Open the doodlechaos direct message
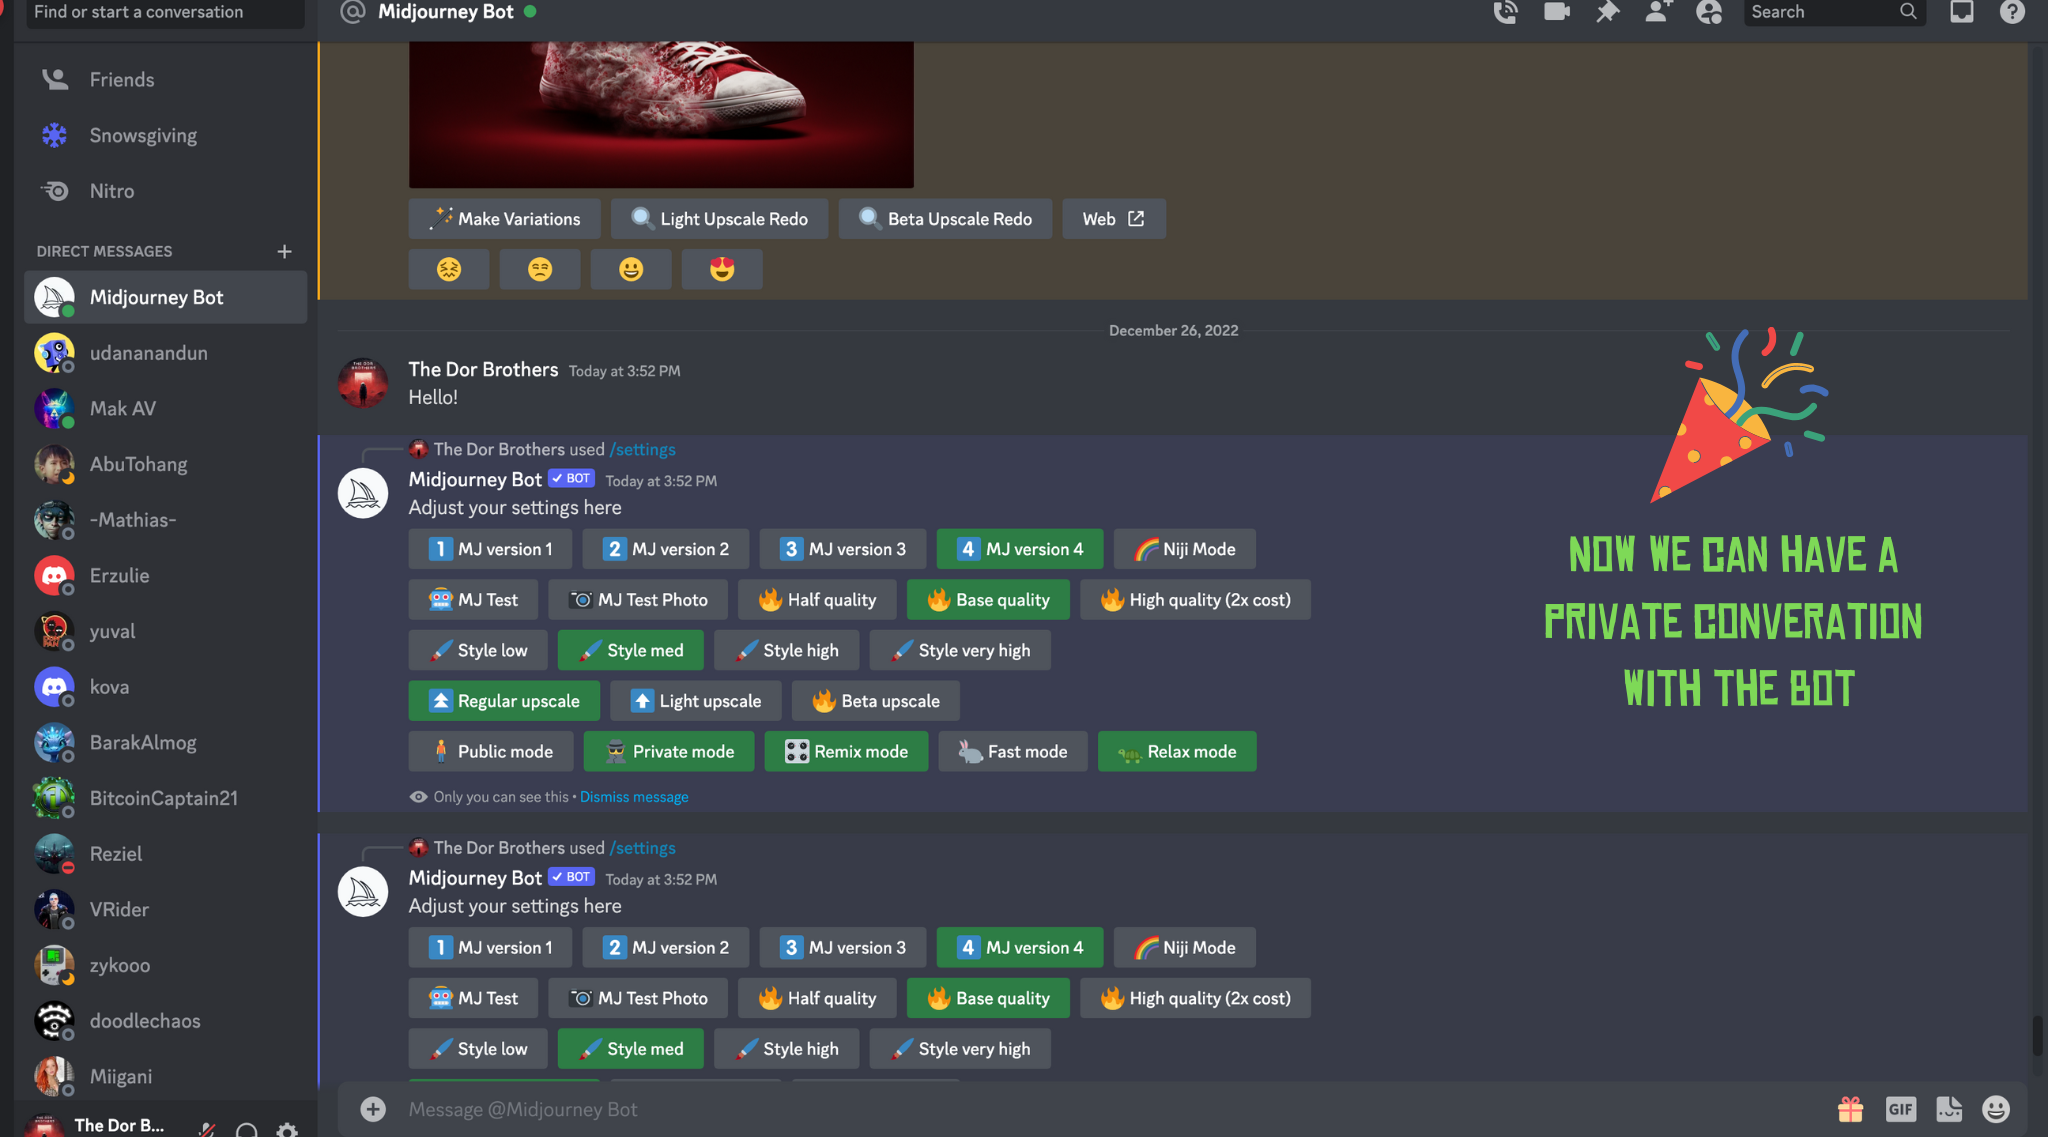The width and height of the screenshot is (2048, 1137). 165,1021
